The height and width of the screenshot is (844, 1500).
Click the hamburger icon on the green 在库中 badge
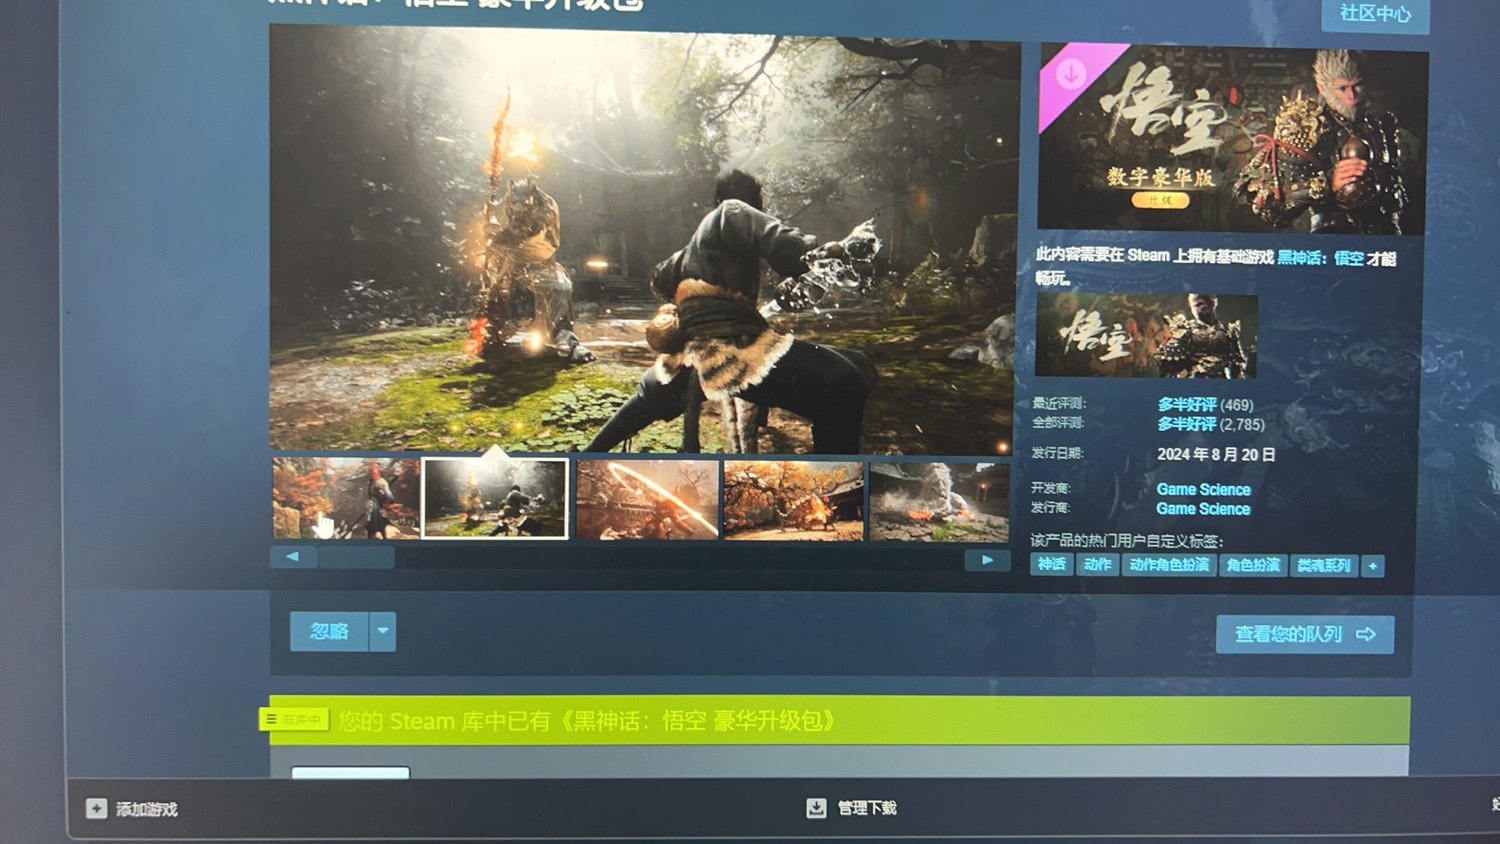pyautogui.click(x=272, y=717)
